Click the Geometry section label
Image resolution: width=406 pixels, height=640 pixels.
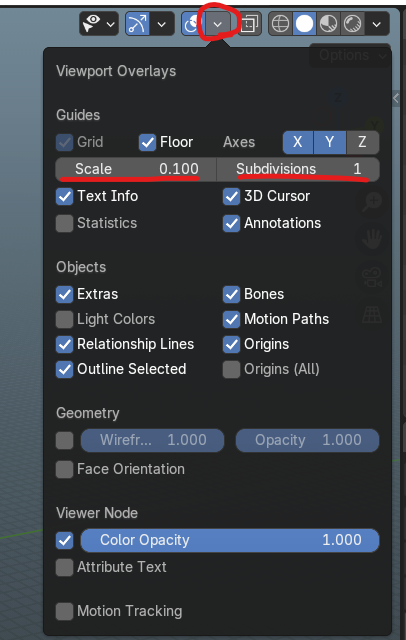tap(88, 413)
